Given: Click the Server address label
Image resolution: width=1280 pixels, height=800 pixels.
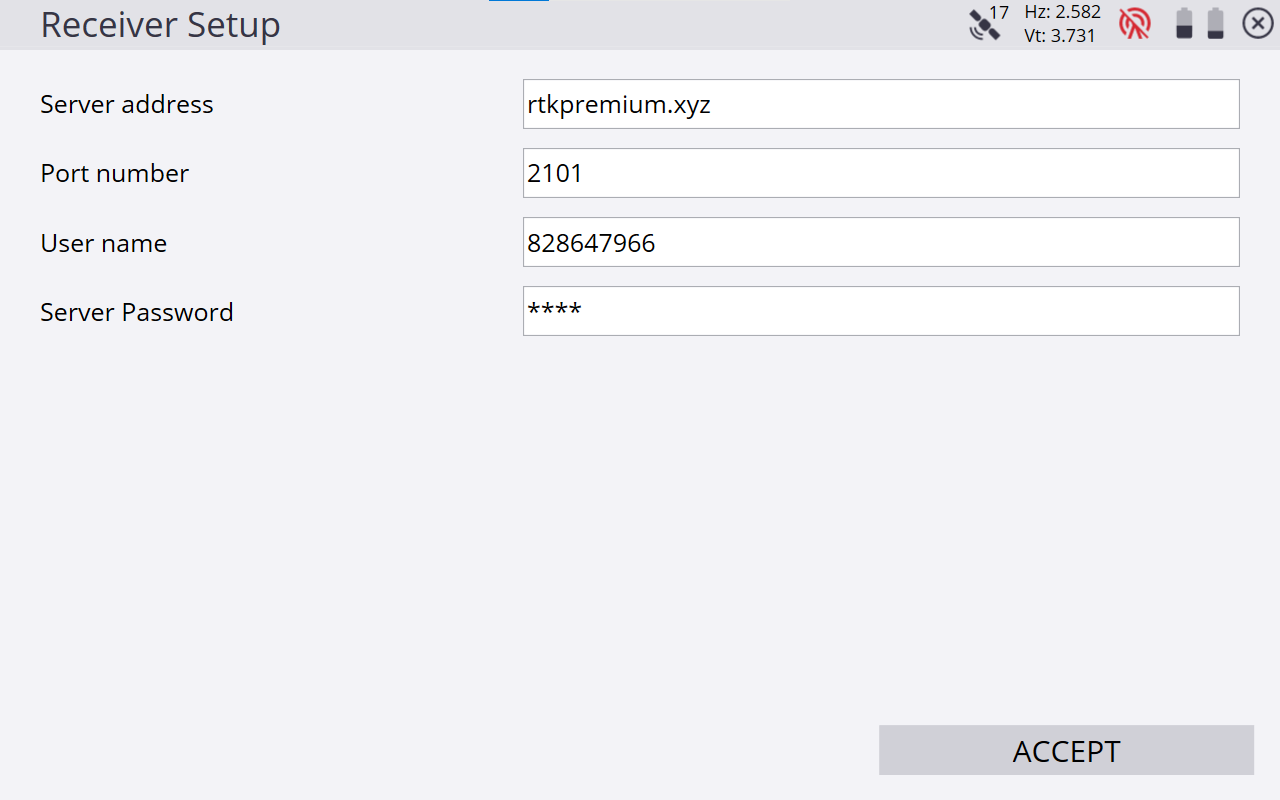Looking at the screenshot, I should click(127, 104).
